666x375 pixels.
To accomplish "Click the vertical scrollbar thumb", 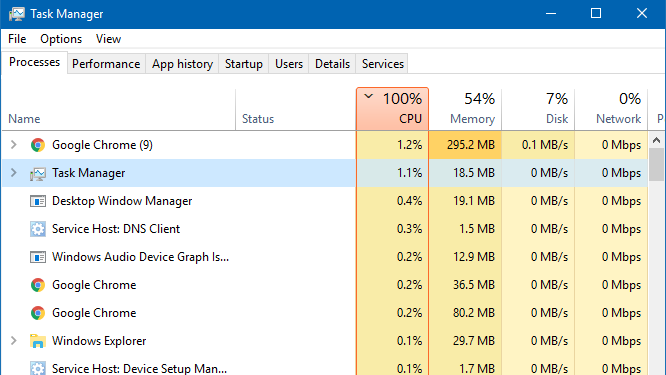I will [657, 164].
